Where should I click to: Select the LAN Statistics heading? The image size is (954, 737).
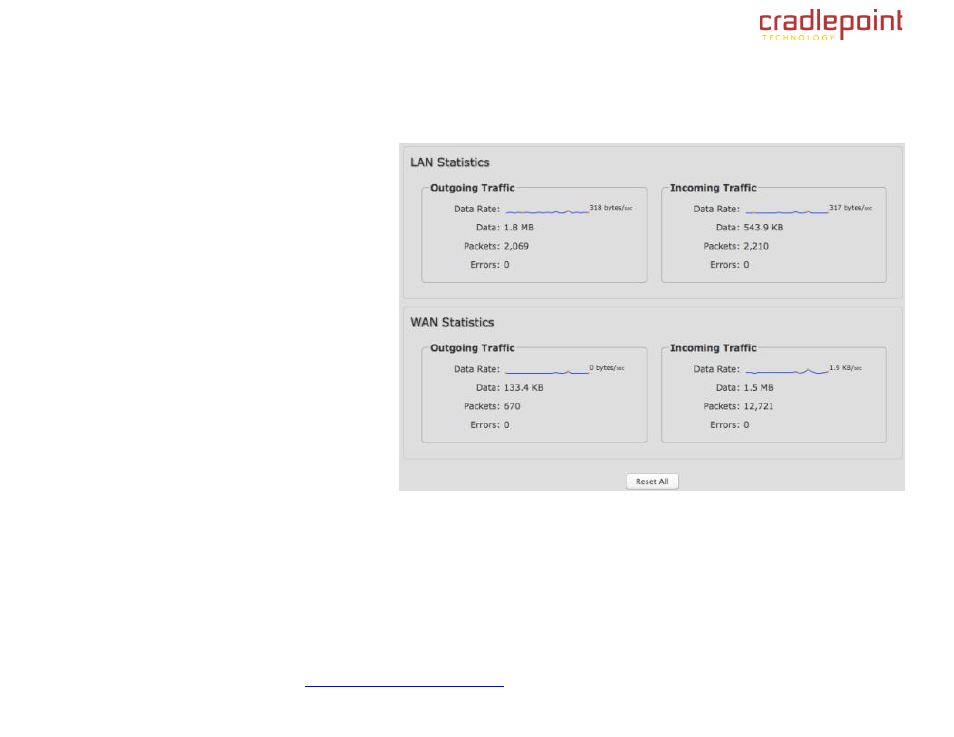pos(450,162)
